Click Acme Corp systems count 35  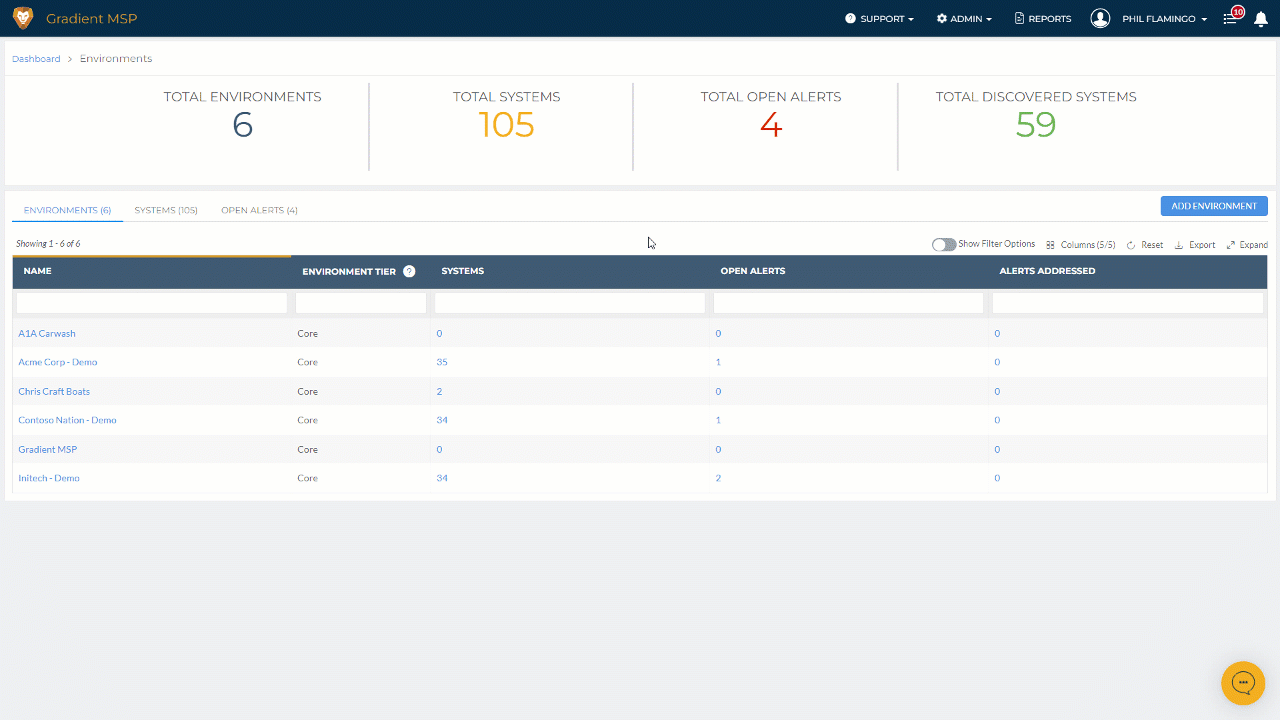[x=442, y=362]
